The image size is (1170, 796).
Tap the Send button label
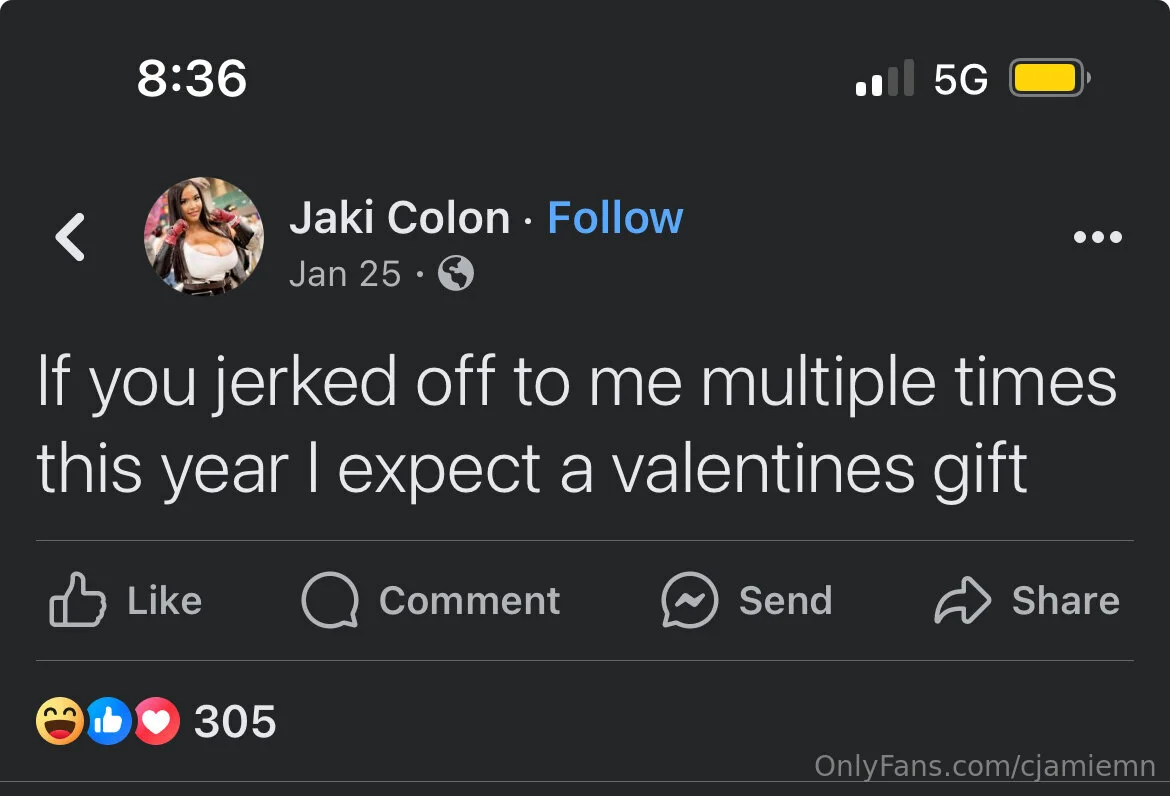tap(785, 601)
